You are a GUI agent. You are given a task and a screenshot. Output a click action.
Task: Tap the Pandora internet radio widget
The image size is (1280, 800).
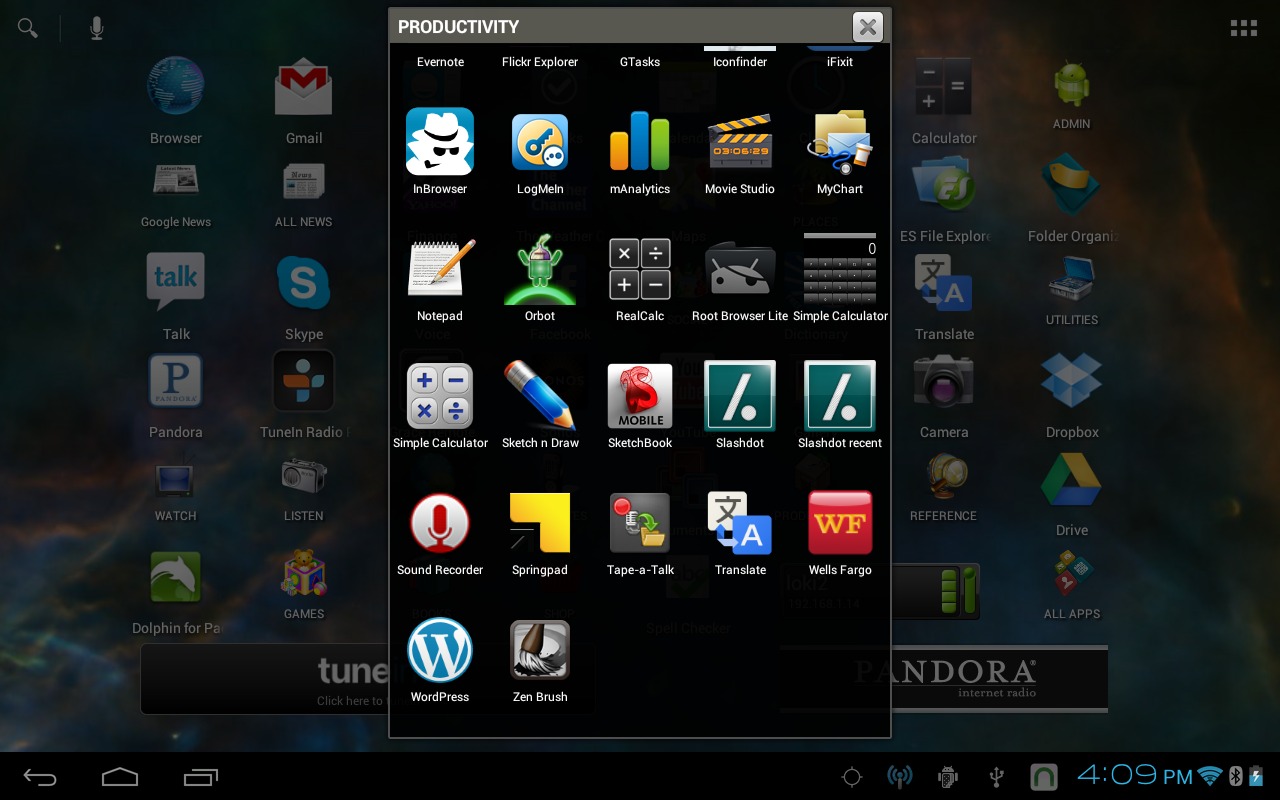pyautogui.click(x=944, y=679)
